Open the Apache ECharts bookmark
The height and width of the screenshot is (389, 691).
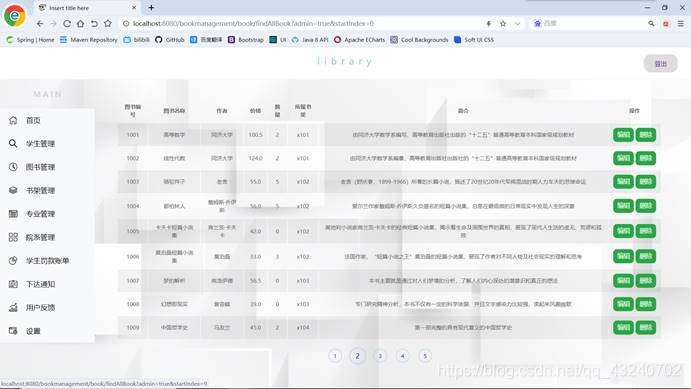point(359,40)
